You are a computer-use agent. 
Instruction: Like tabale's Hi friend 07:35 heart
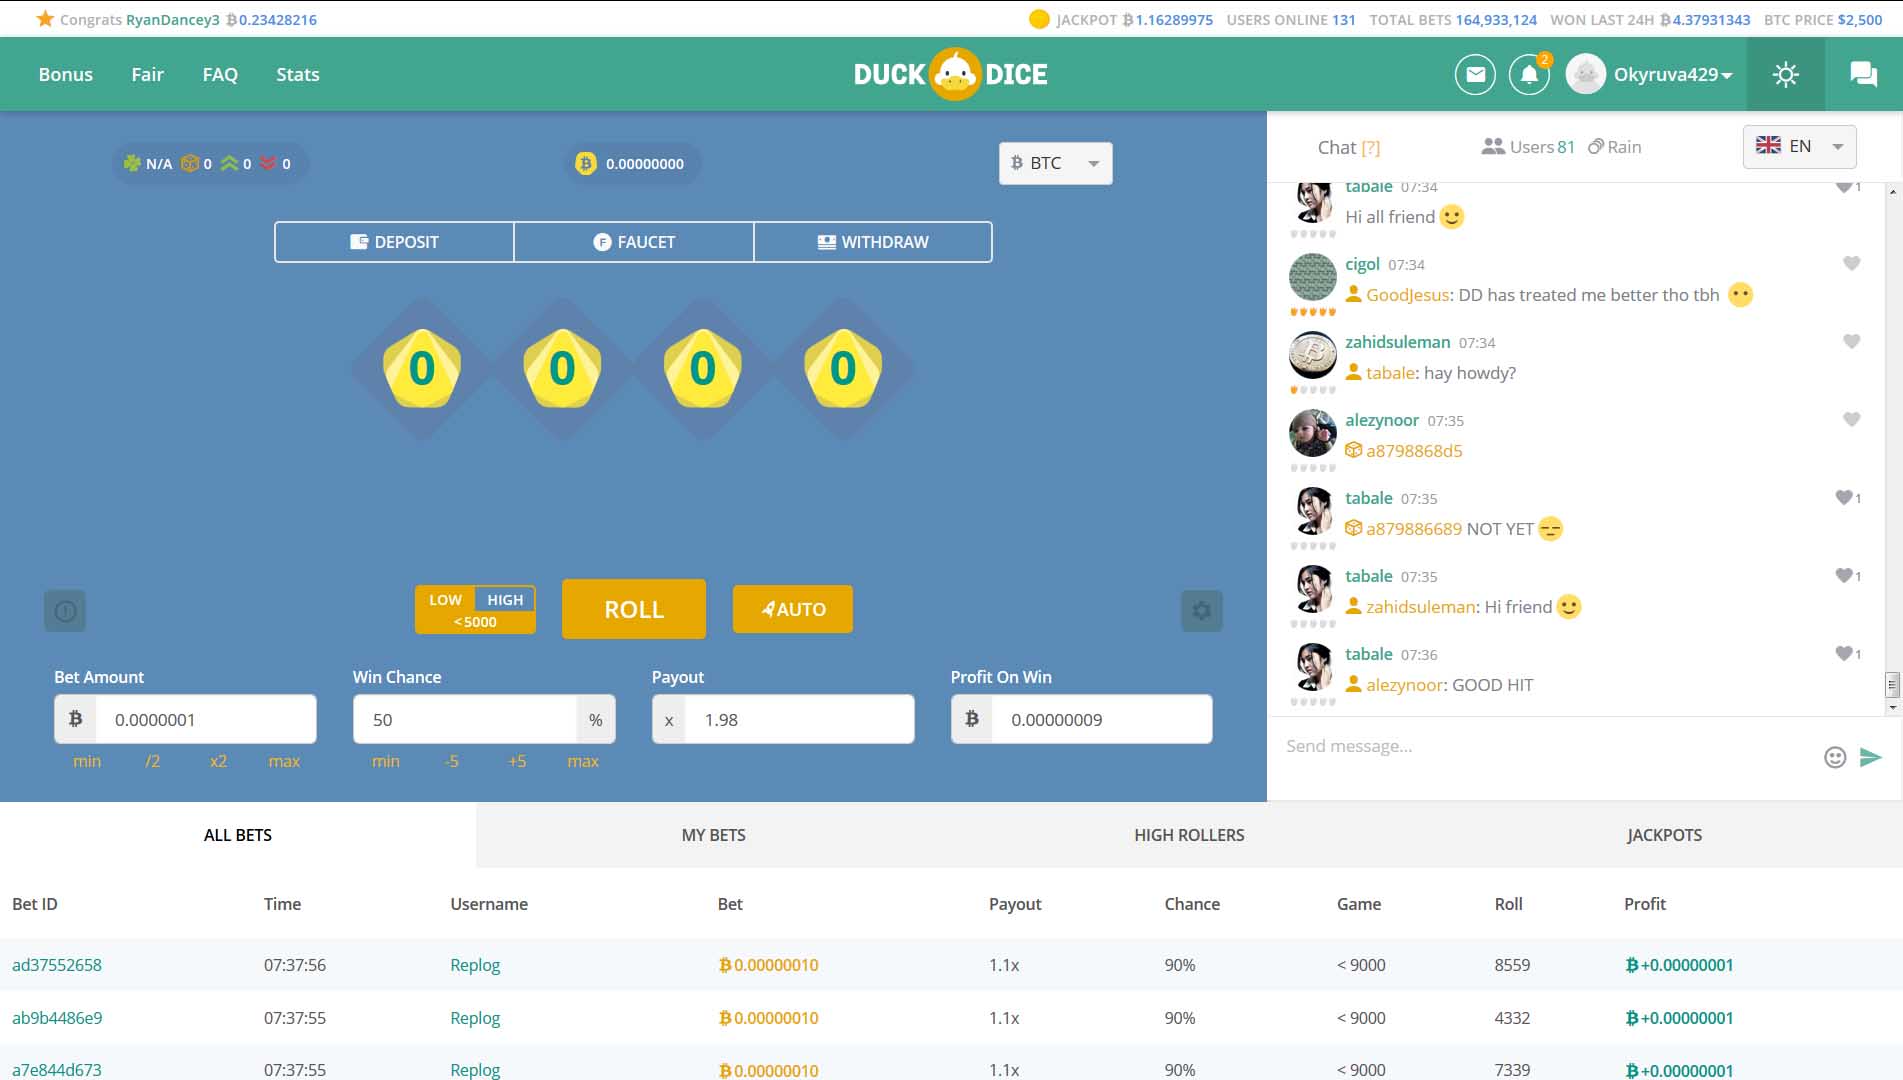tap(1845, 575)
